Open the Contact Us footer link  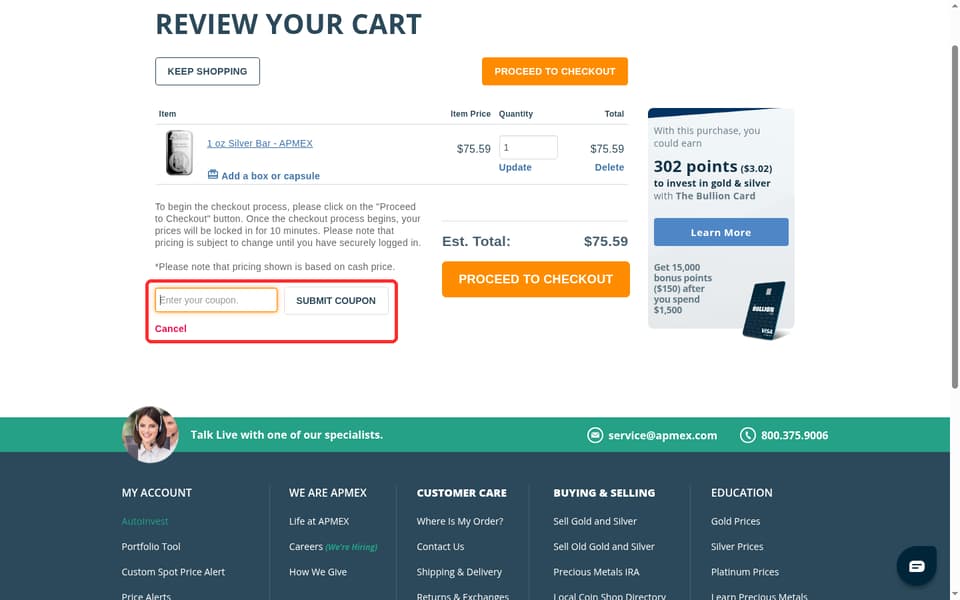click(x=440, y=546)
